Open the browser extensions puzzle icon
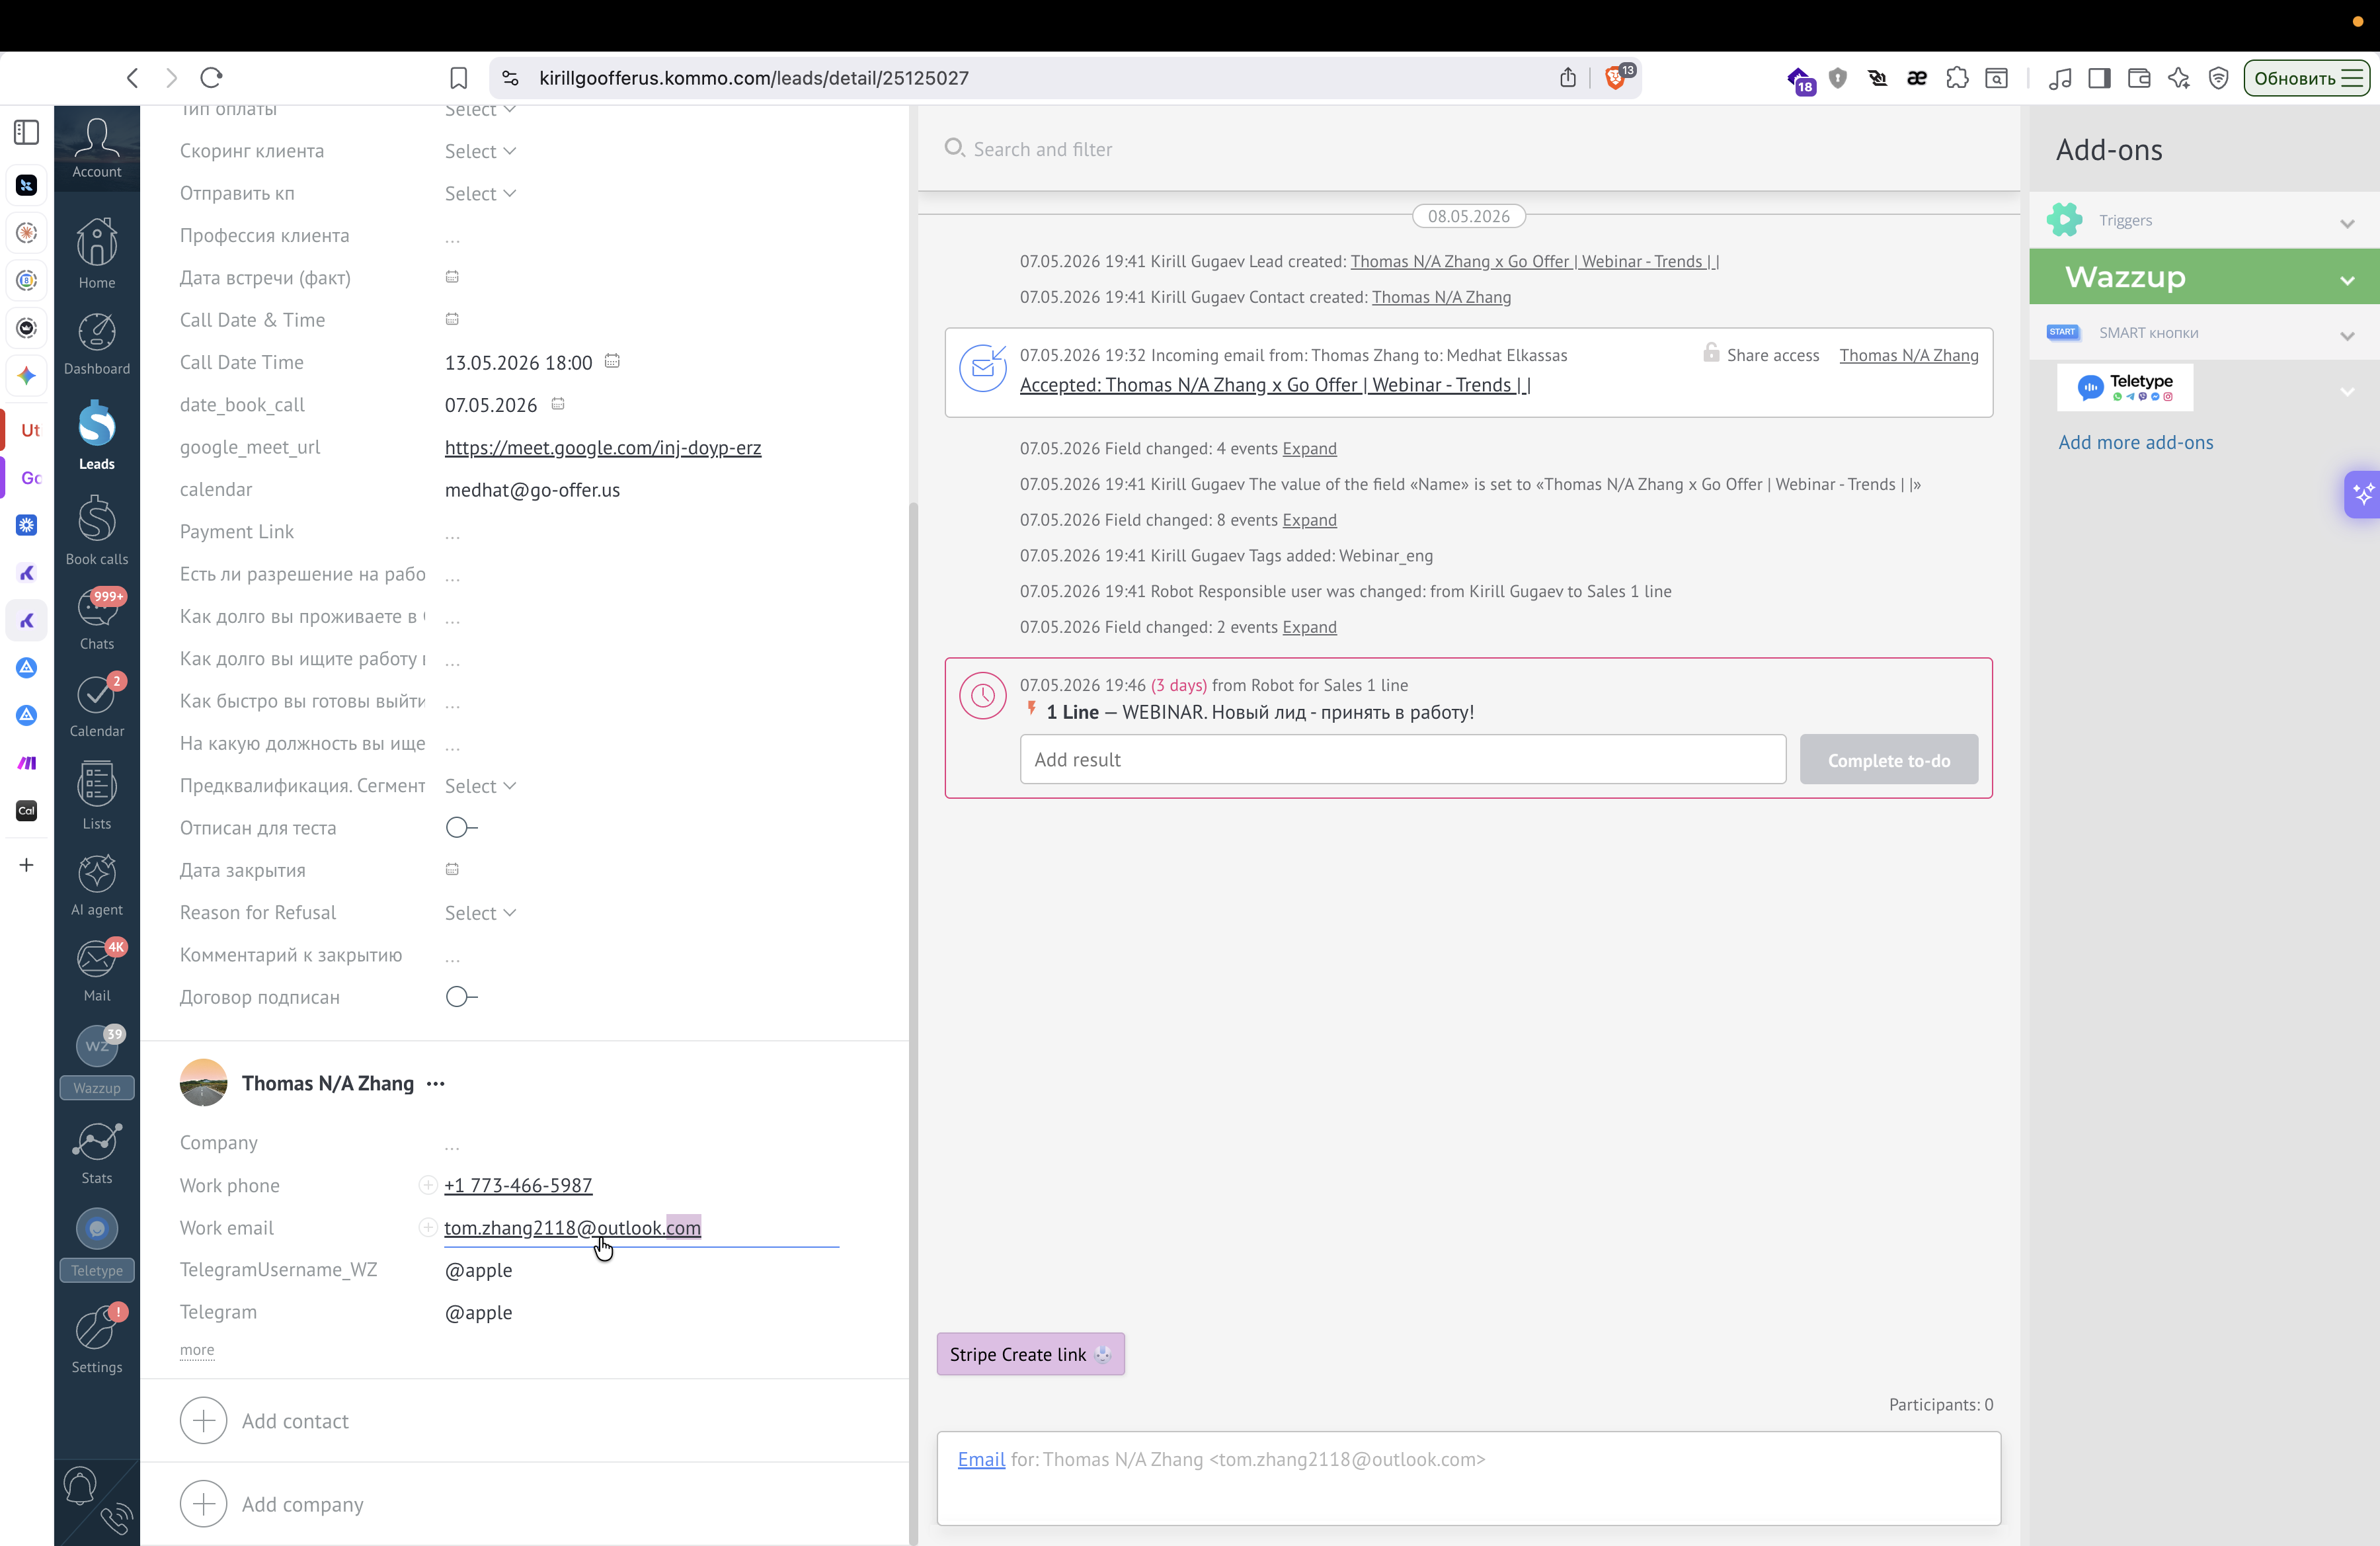2380x1546 pixels. tap(1957, 78)
